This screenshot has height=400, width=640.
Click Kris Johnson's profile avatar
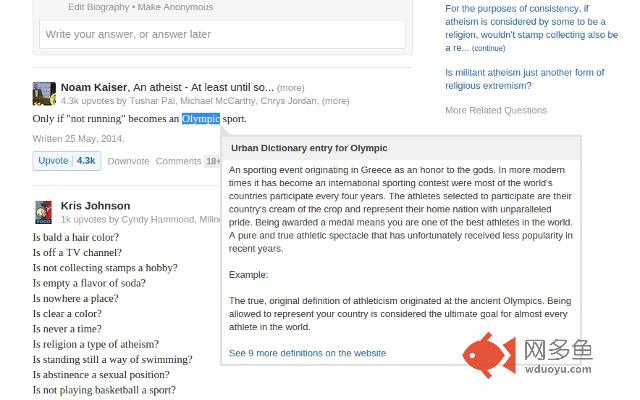tap(44, 212)
